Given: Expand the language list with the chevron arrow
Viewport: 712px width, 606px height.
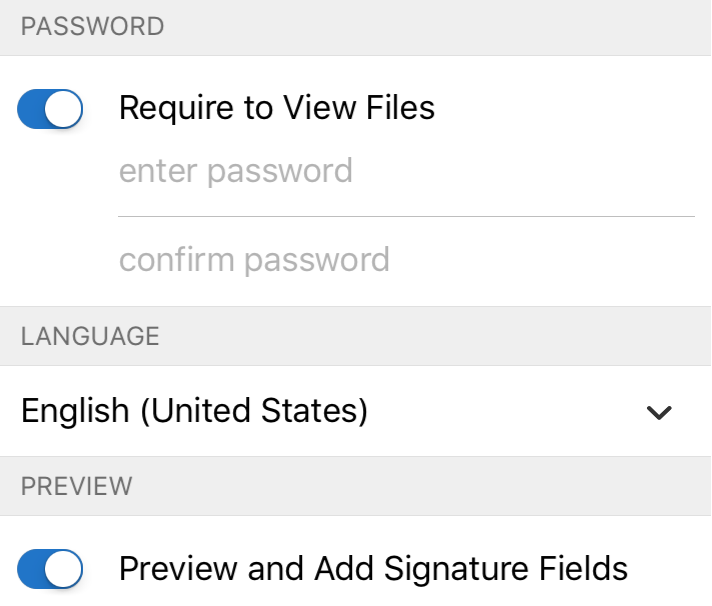Looking at the screenshot, I should [x=659, y=412].
